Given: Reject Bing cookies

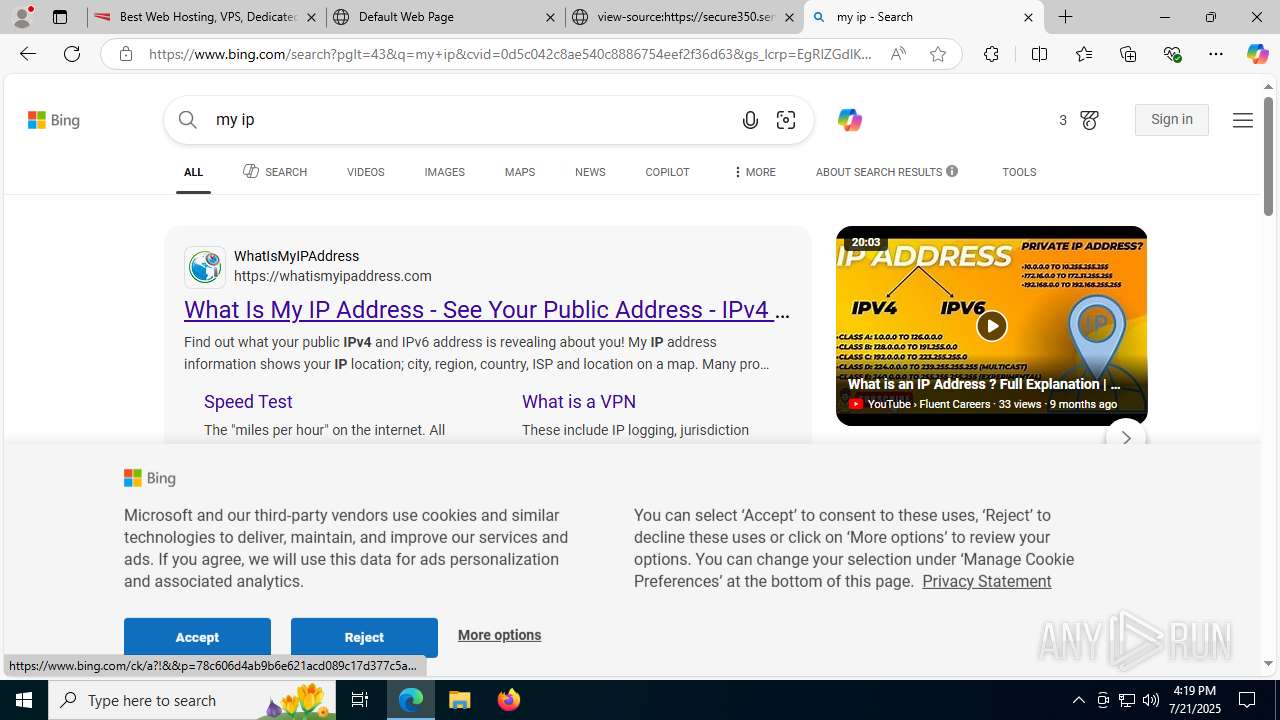Looking at the screenshot, I should click(x=364, y=637).
